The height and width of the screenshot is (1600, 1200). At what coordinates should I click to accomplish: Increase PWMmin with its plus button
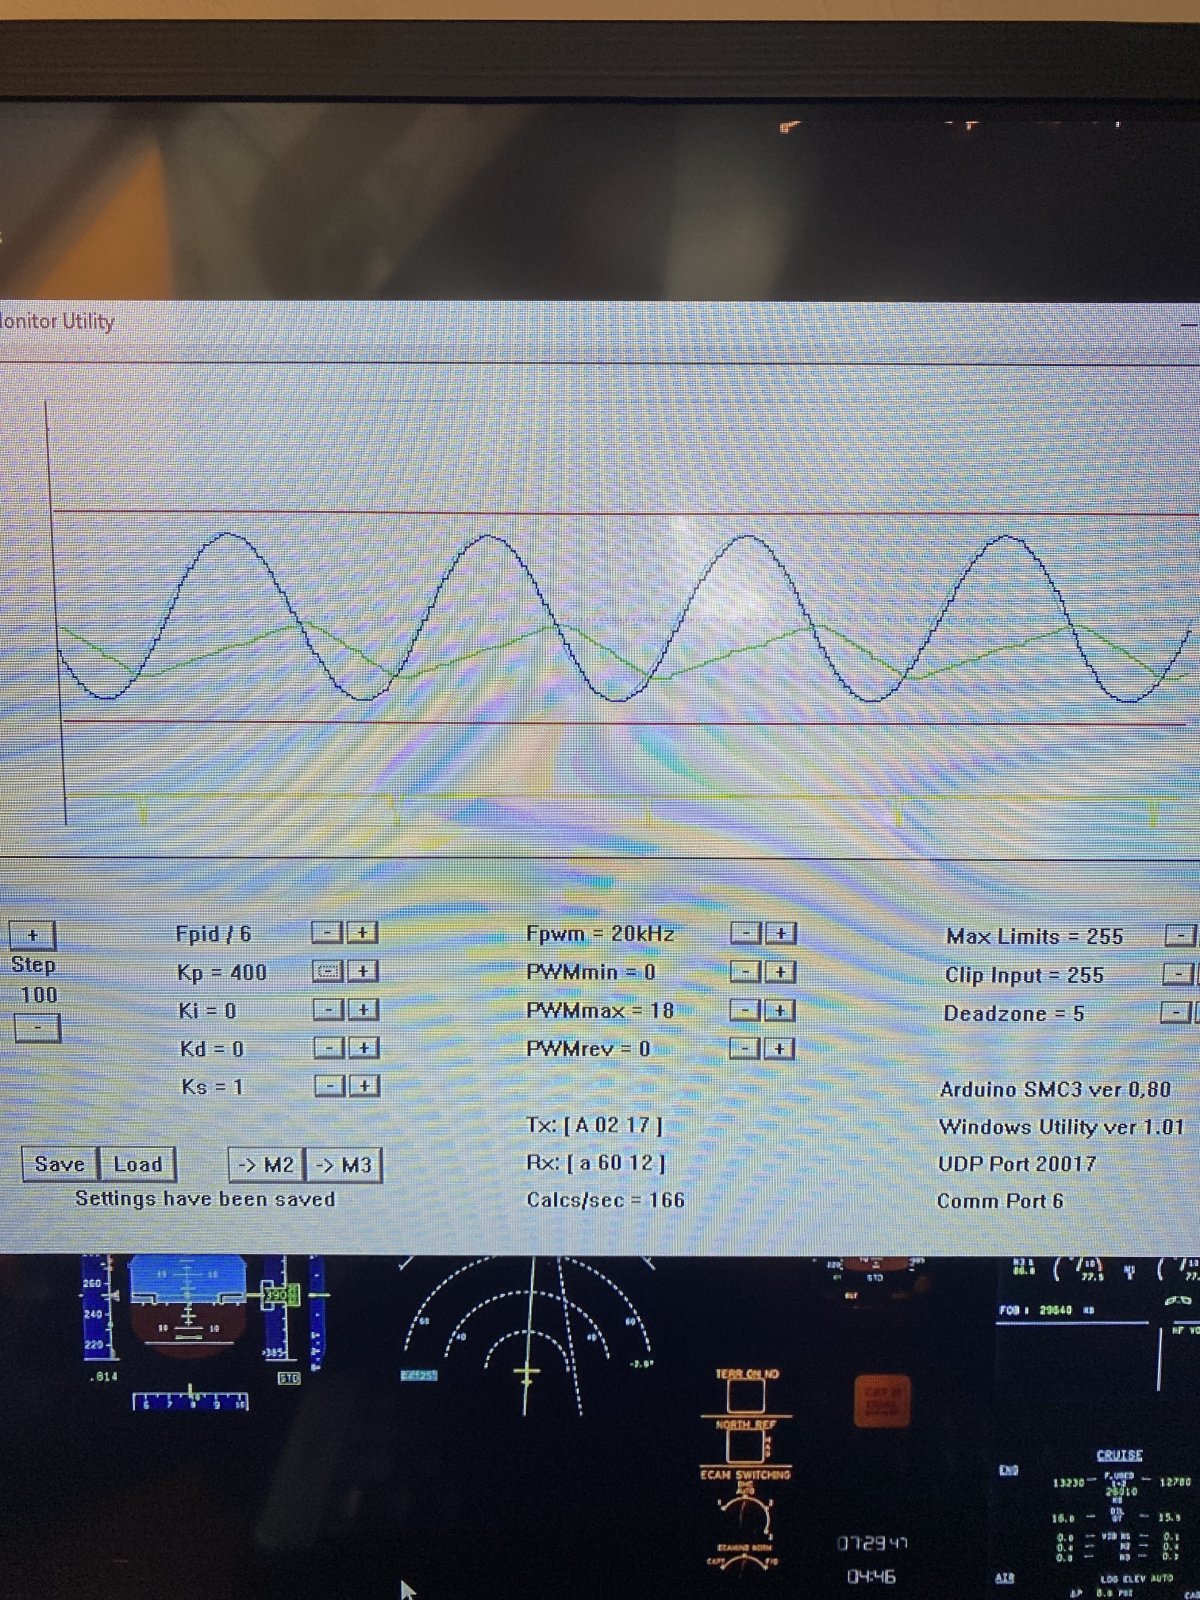(780, 971)
